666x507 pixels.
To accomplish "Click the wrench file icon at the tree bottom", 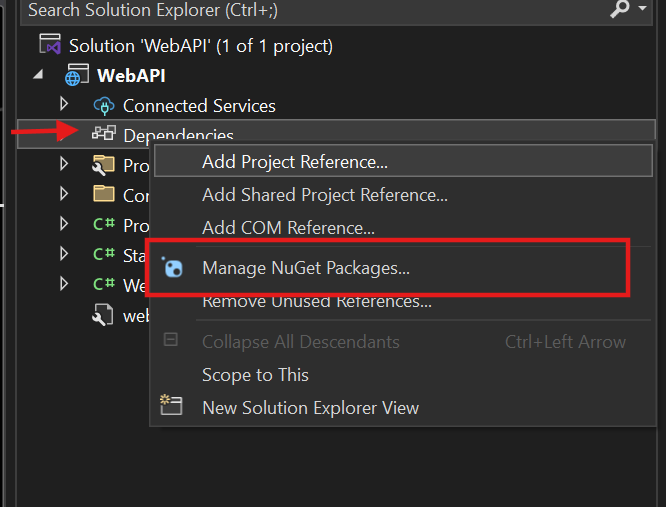I will pyautogui.click(x=102, y=315).
